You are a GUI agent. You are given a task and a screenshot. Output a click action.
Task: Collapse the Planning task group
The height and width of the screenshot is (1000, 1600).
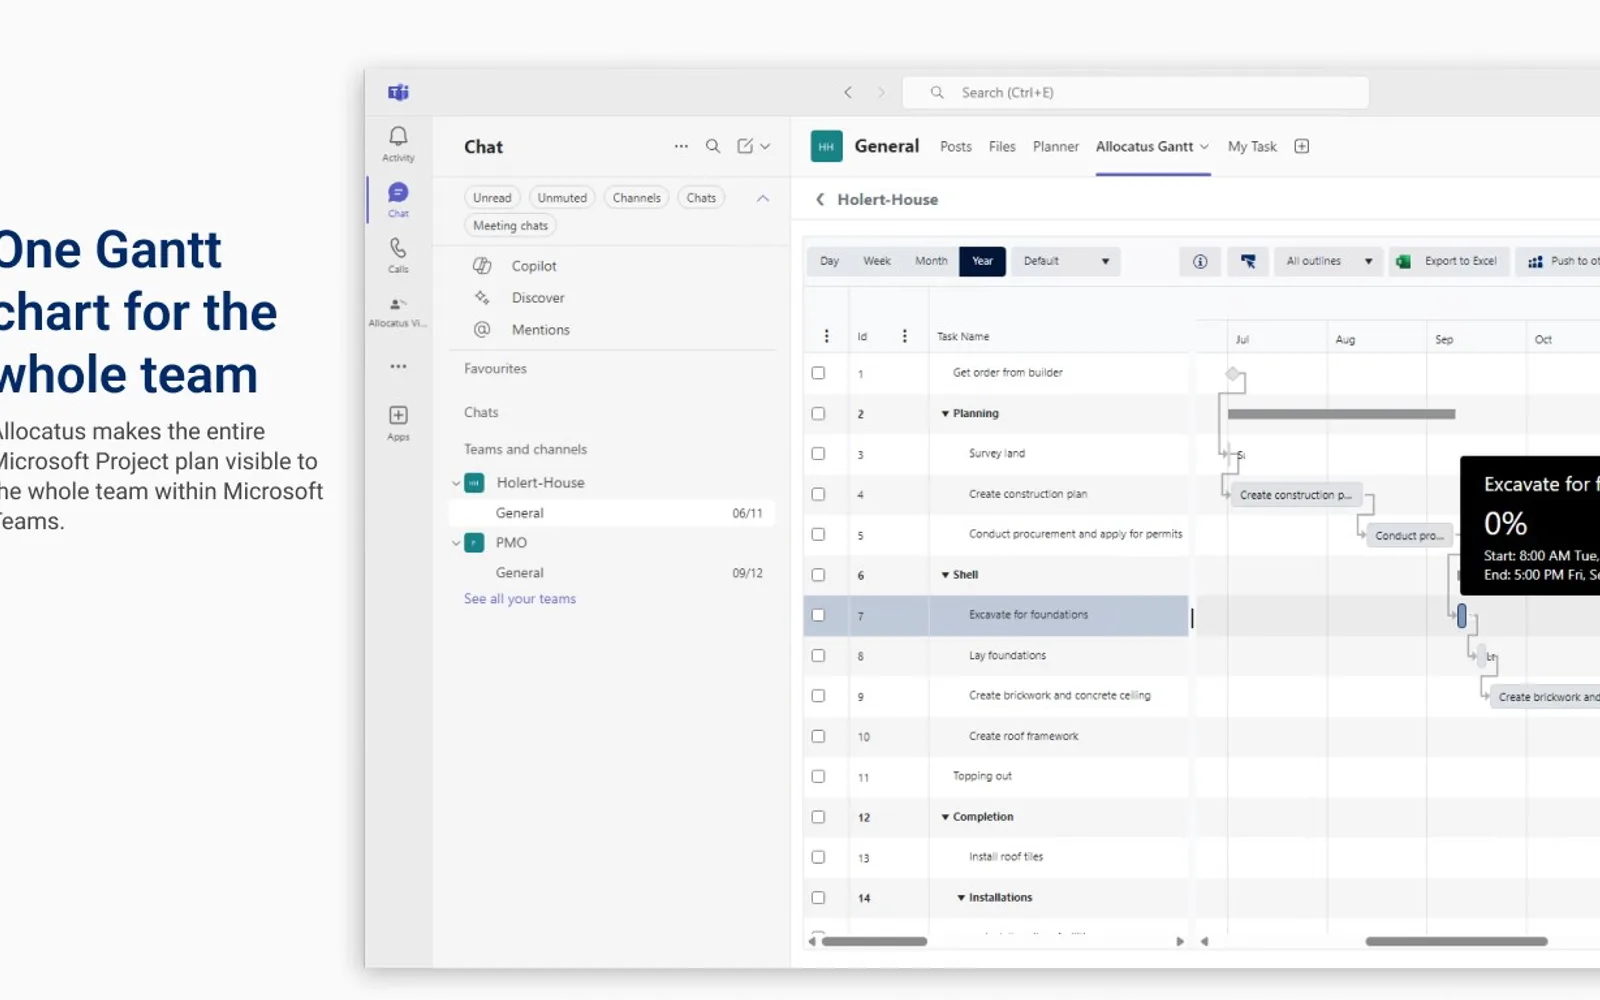click(x=945, y=414)
